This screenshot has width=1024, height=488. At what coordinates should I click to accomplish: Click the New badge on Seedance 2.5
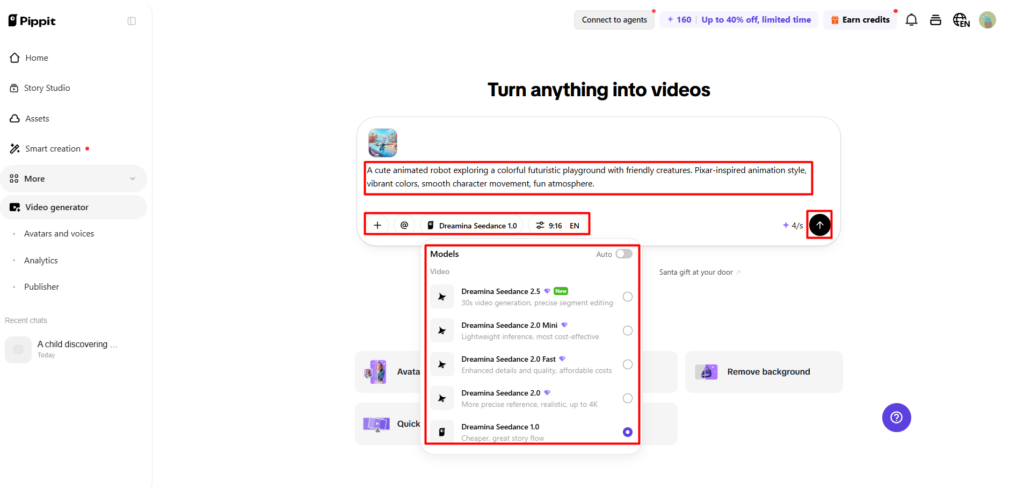[560, 291]
